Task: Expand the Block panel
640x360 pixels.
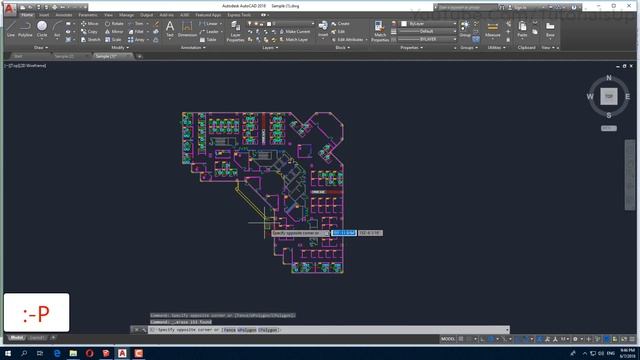Action: [x=342, y=48]
